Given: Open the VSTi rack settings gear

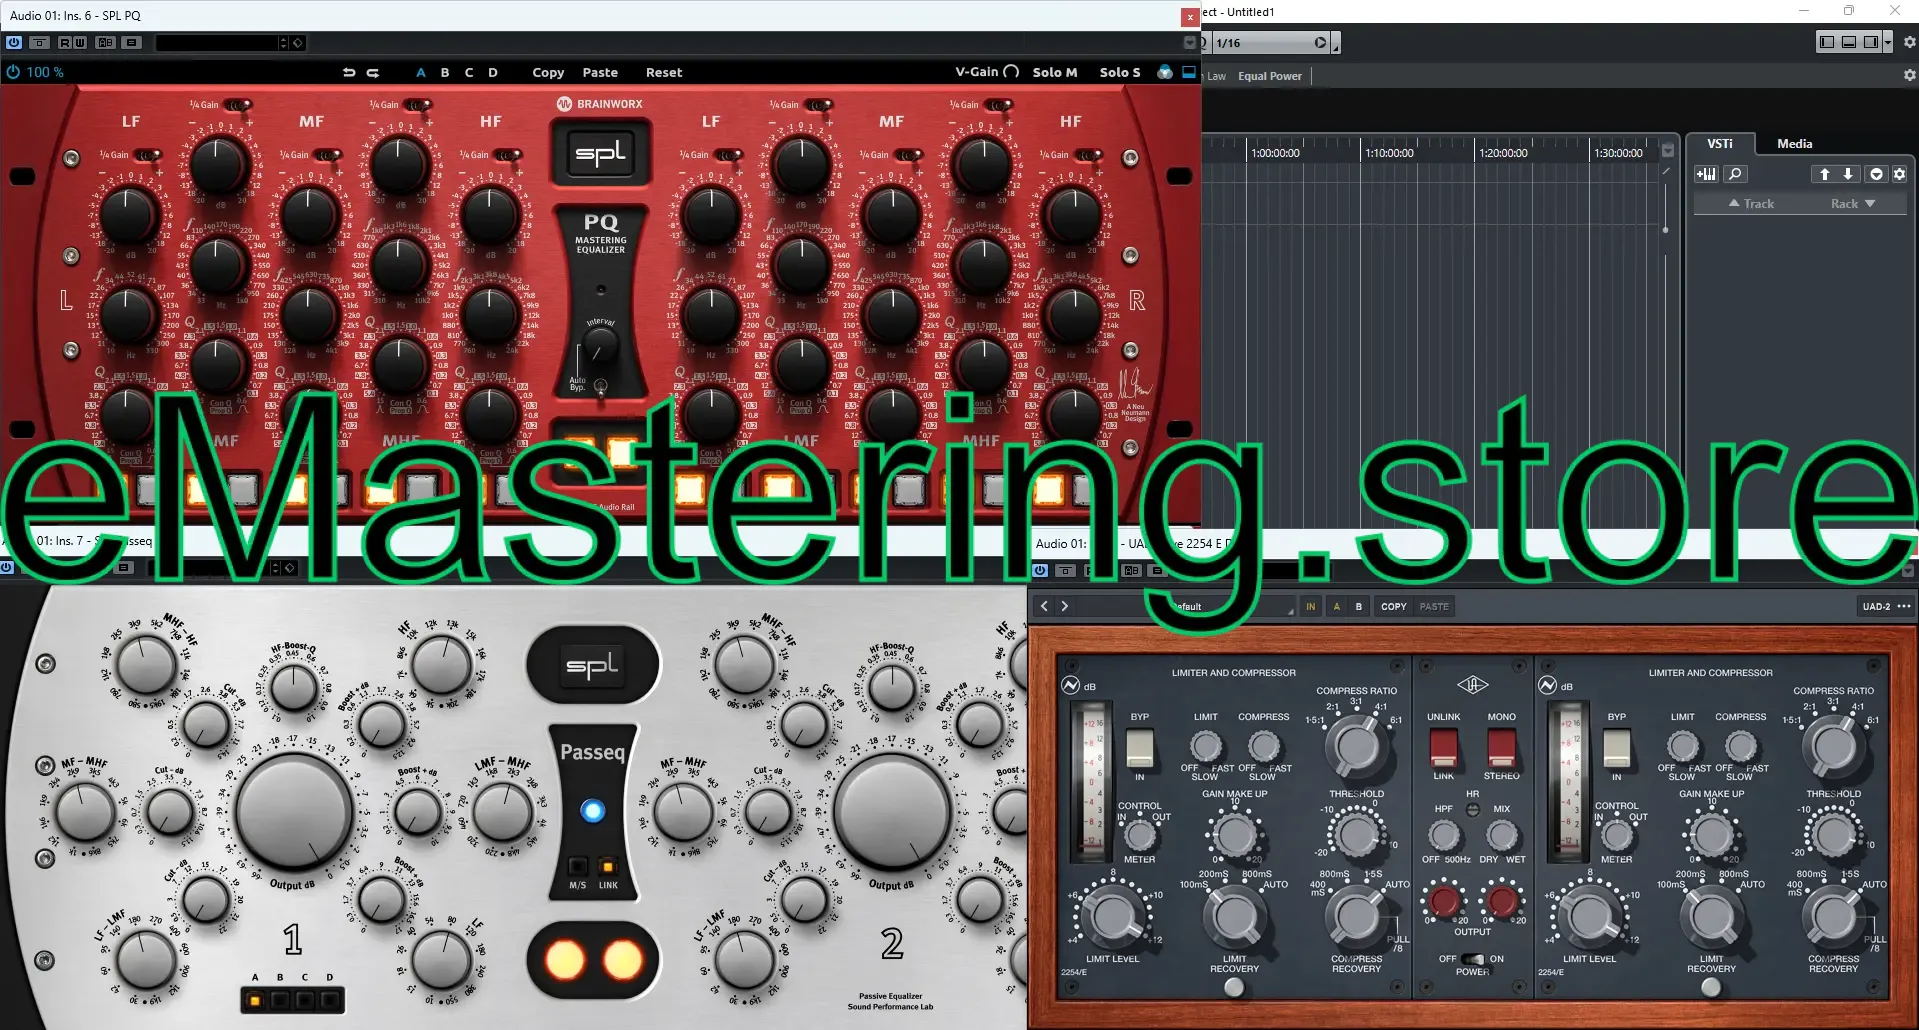Looking at the screenshot, I should click(x=1899, y=174).
